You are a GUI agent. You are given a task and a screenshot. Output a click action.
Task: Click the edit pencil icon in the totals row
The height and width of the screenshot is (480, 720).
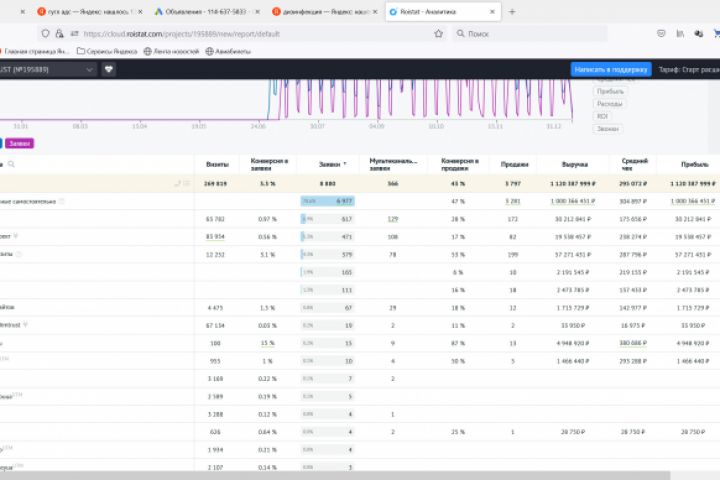[x=178, y=184]
